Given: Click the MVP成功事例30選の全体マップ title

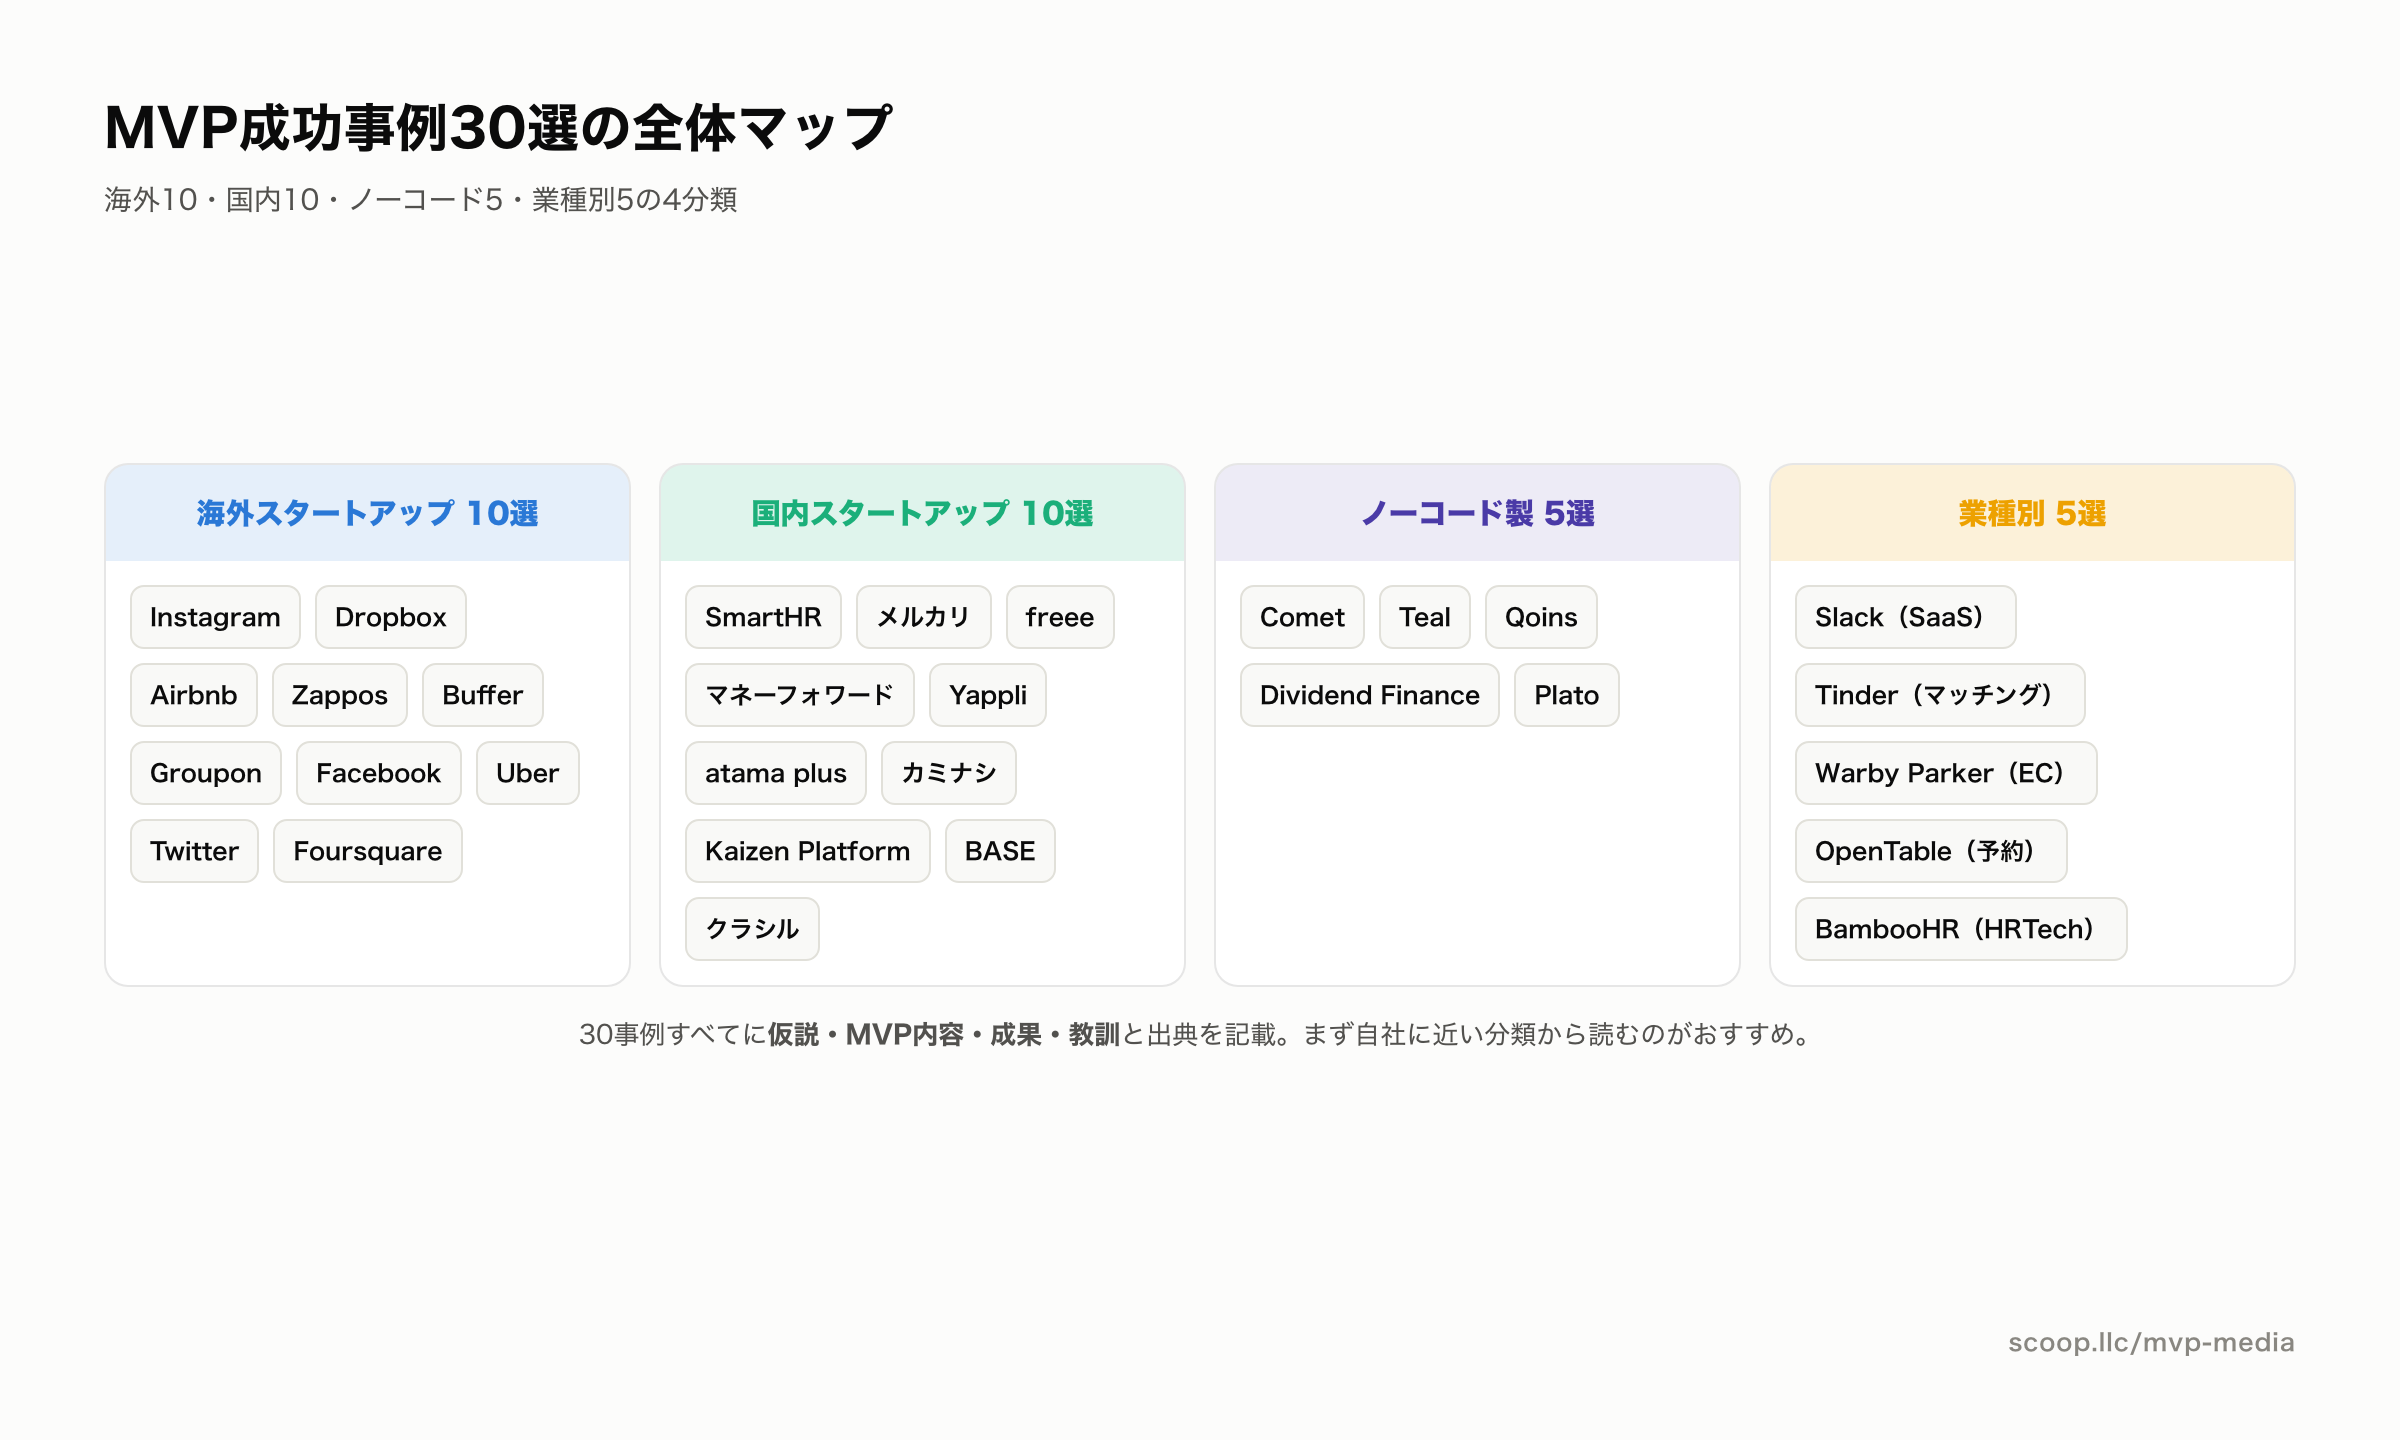Looking at the screenshot, I should click(x=498, y=128).
